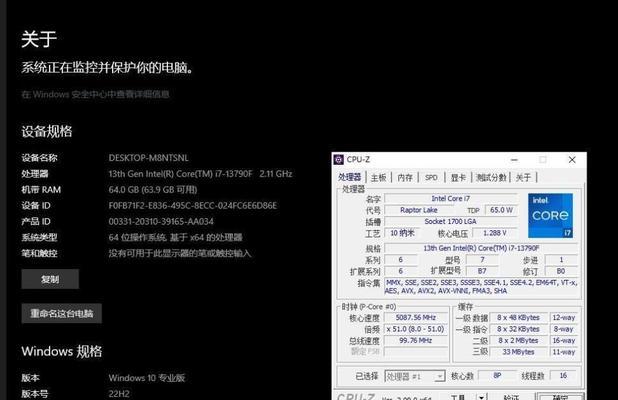The image size is (618, 400).
Task: Click the 核心数 value 8P
Action: tap(497, 376)
